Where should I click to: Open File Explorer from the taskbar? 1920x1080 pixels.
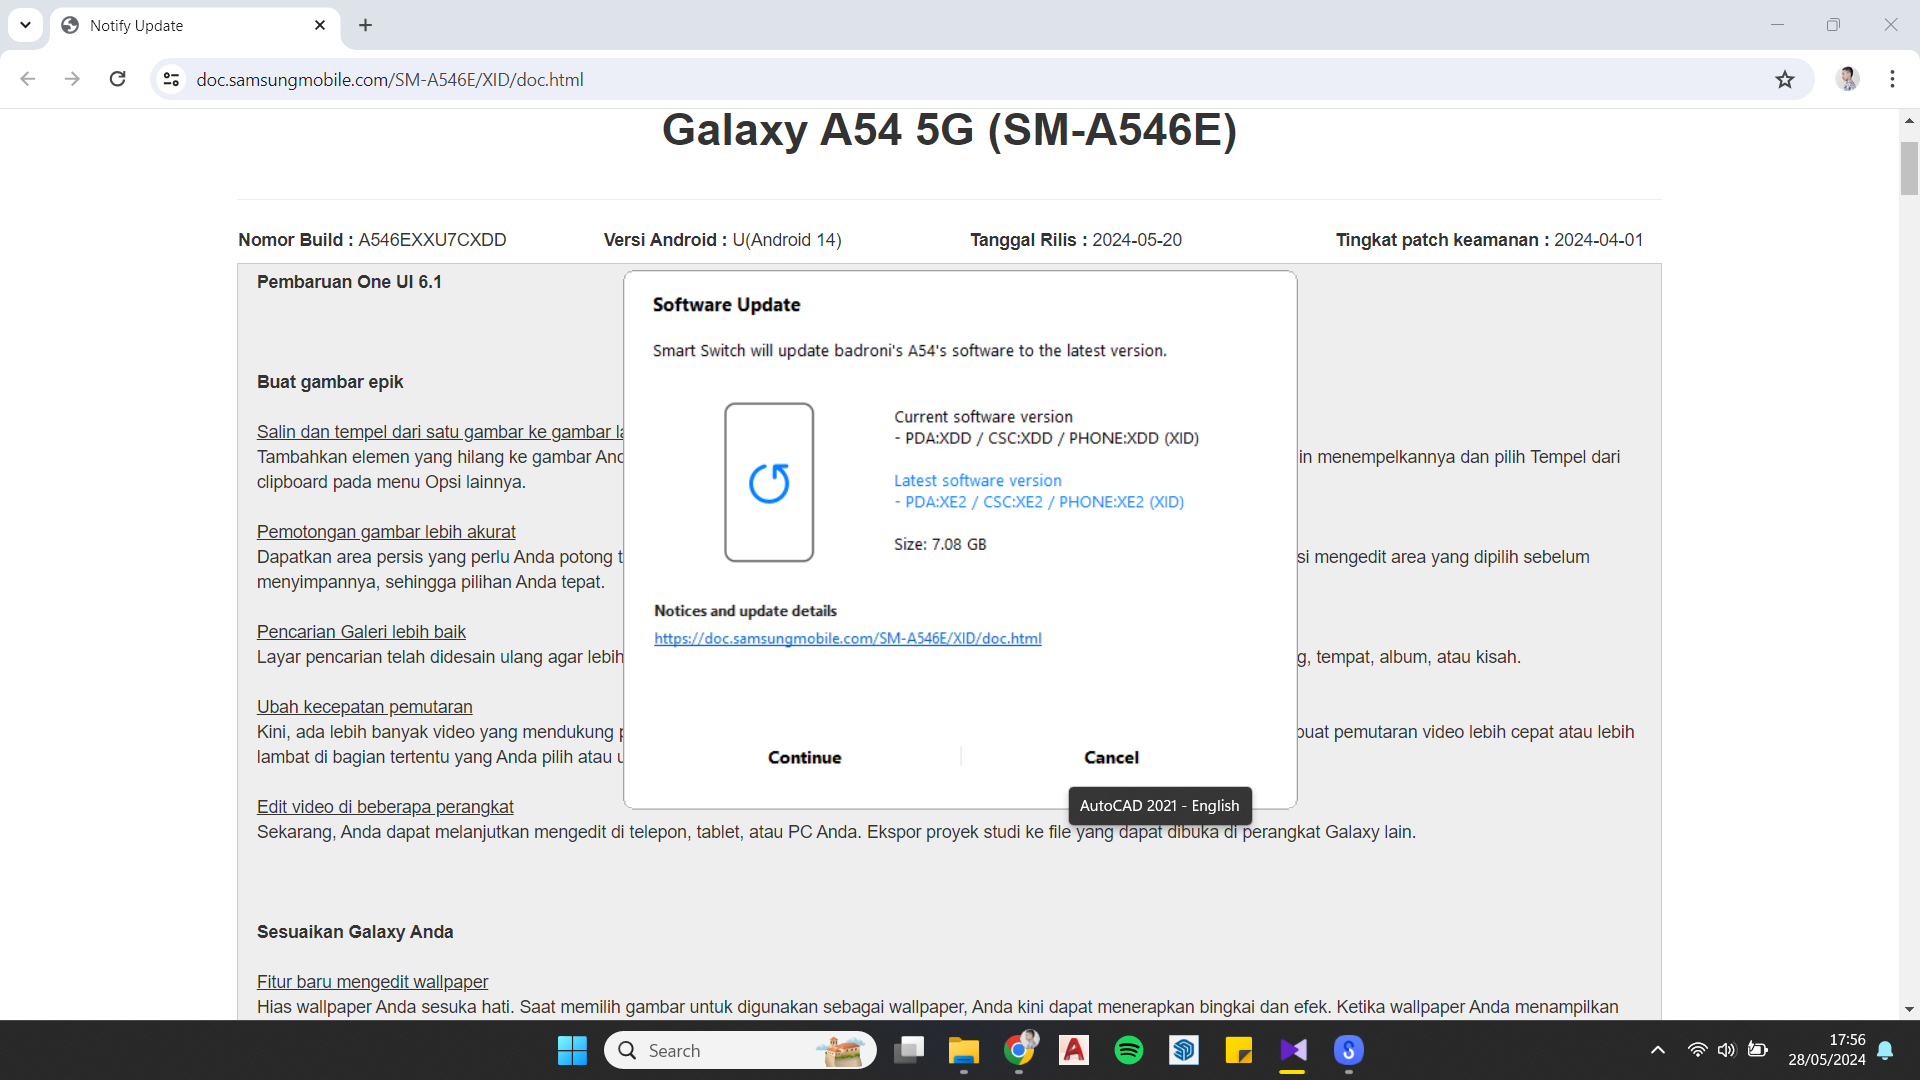click(964, 1050)
